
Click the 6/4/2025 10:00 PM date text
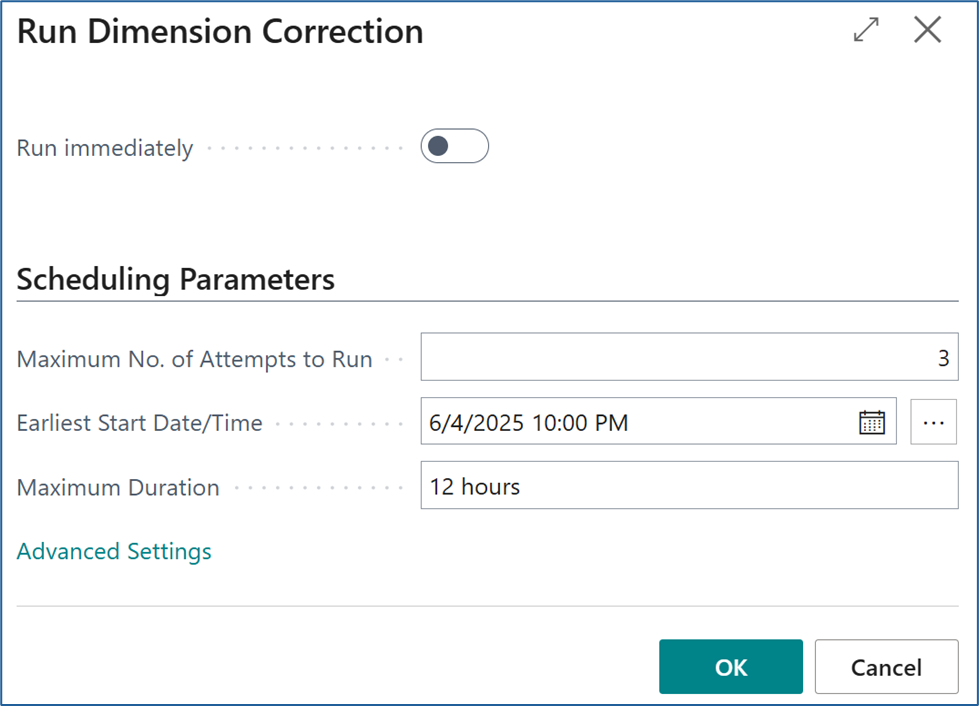(528, 423)
